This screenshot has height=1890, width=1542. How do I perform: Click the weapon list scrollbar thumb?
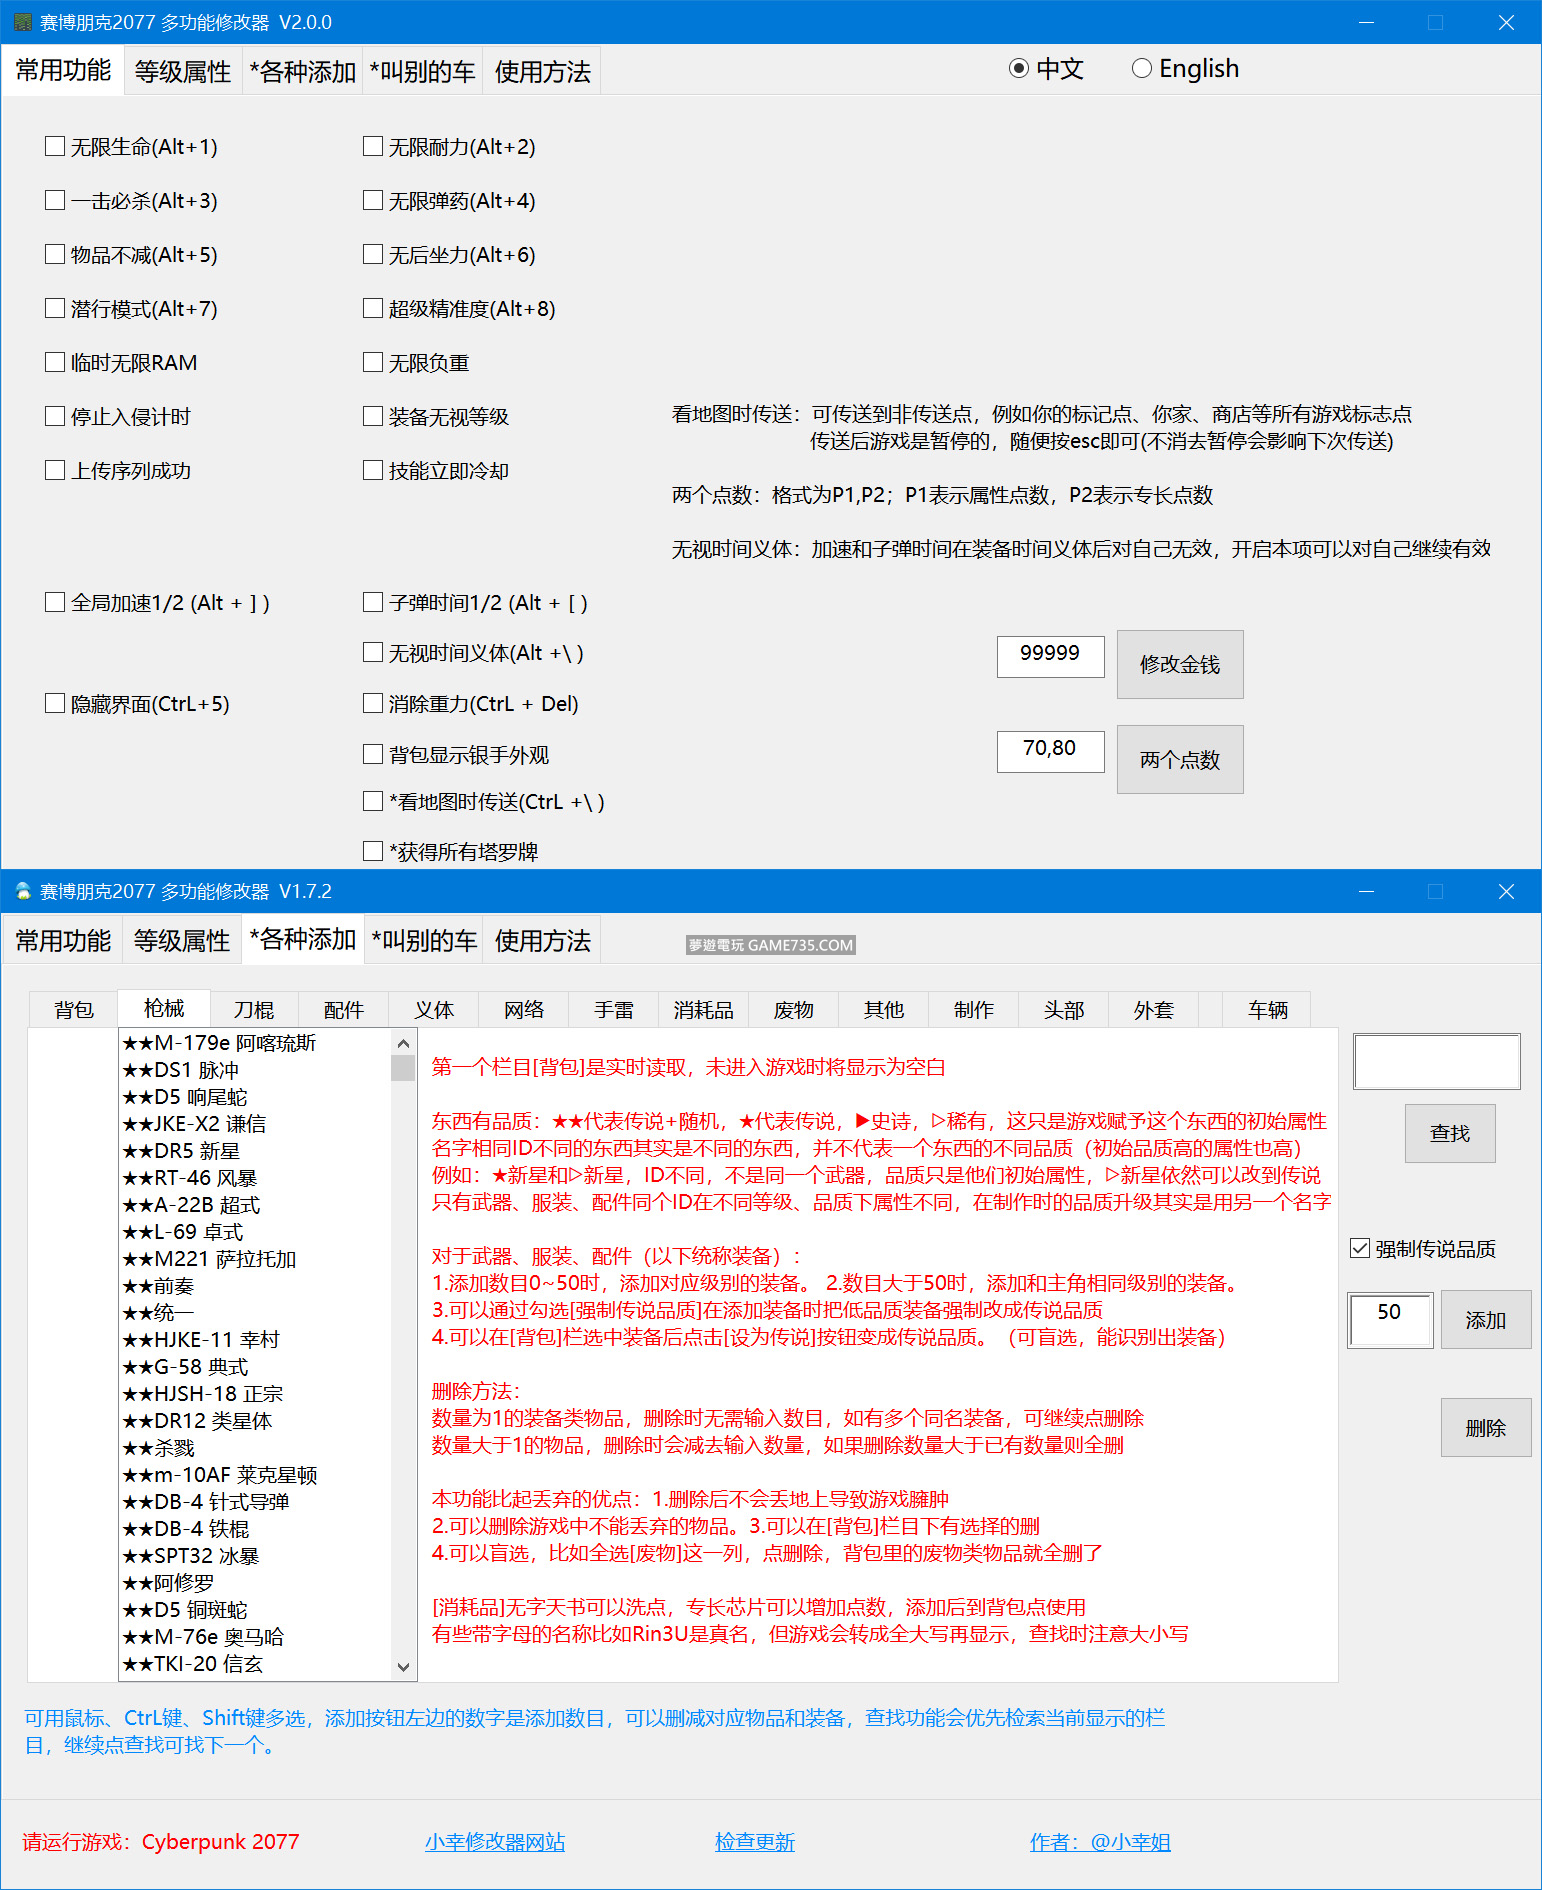403,1069
